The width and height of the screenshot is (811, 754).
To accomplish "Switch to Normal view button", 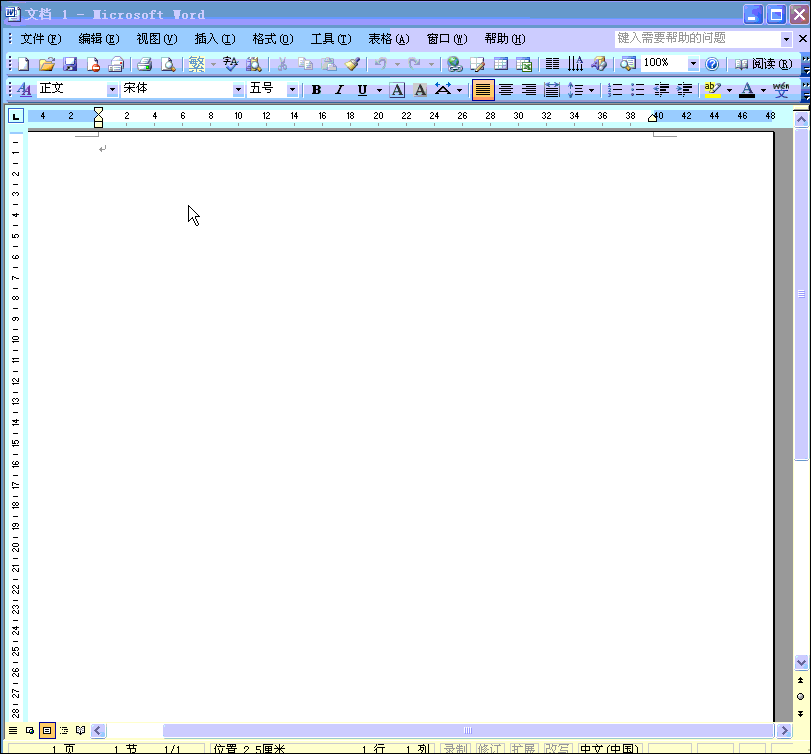I will click(13, 730).
